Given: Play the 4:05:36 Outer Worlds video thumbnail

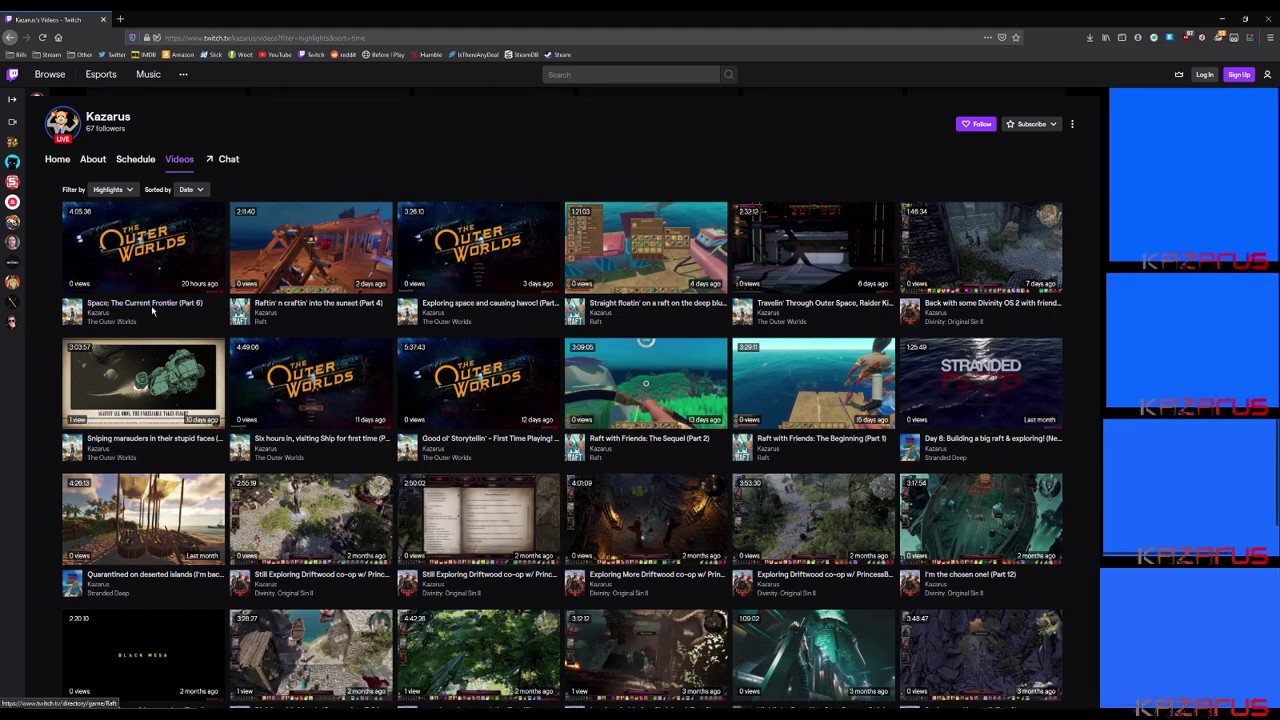Looking at the screenshot, I should 143,247.
